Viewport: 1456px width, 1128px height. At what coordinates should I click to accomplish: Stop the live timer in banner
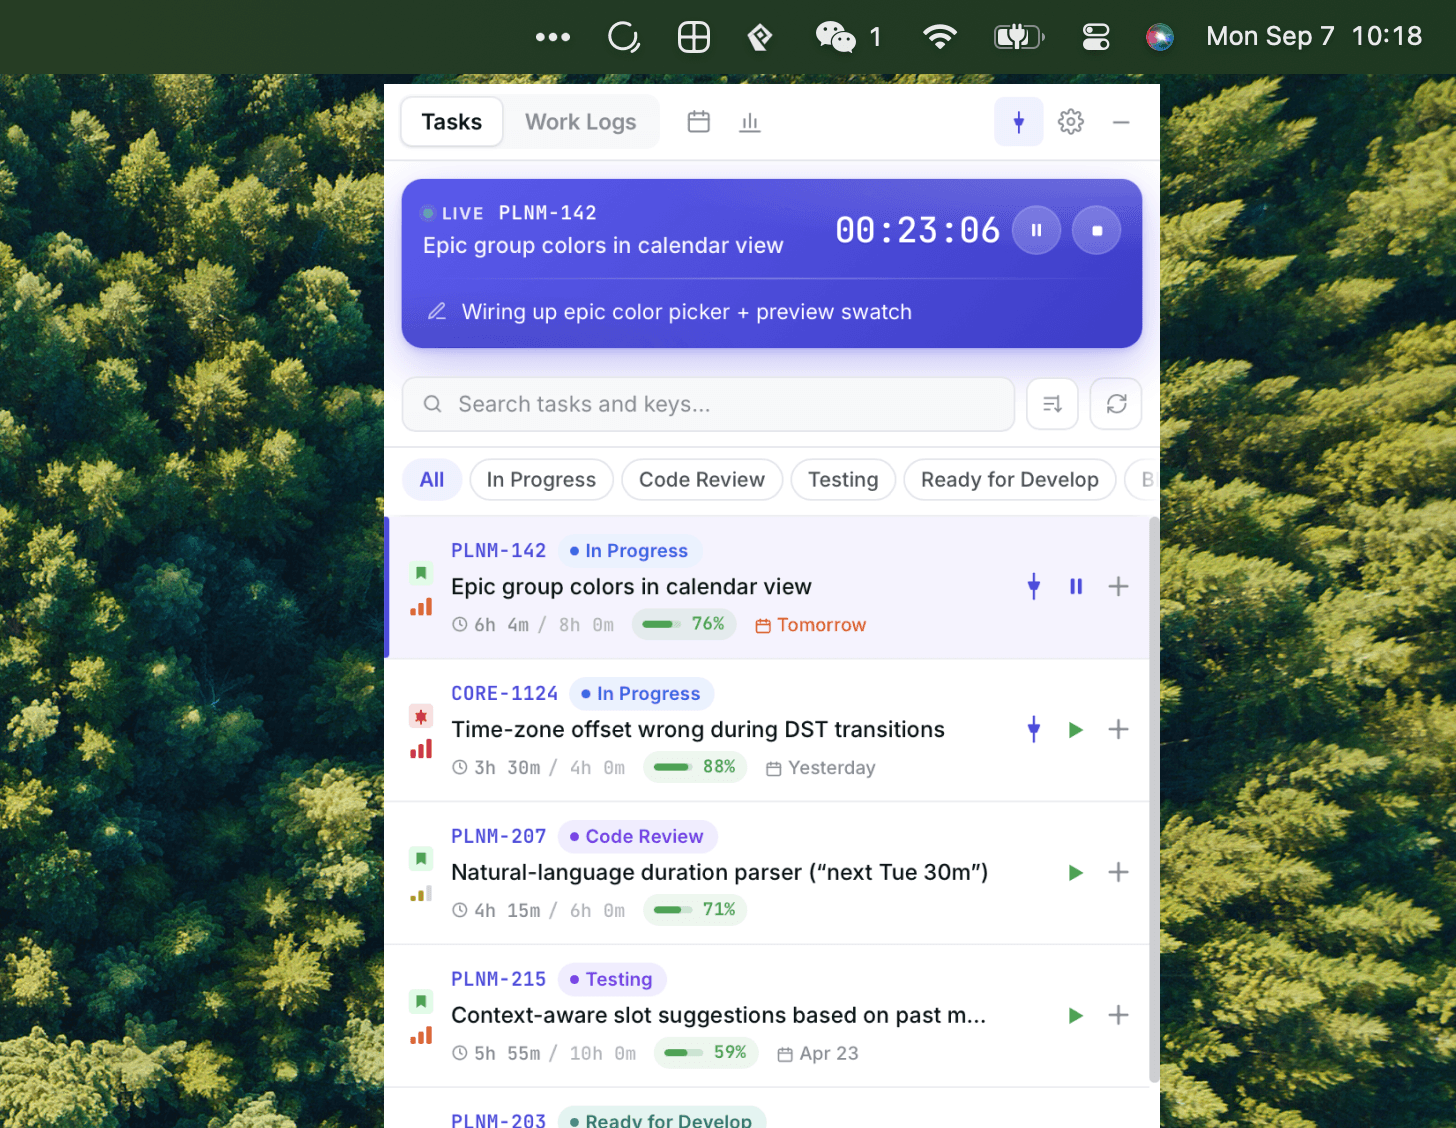click(1097, 230)
